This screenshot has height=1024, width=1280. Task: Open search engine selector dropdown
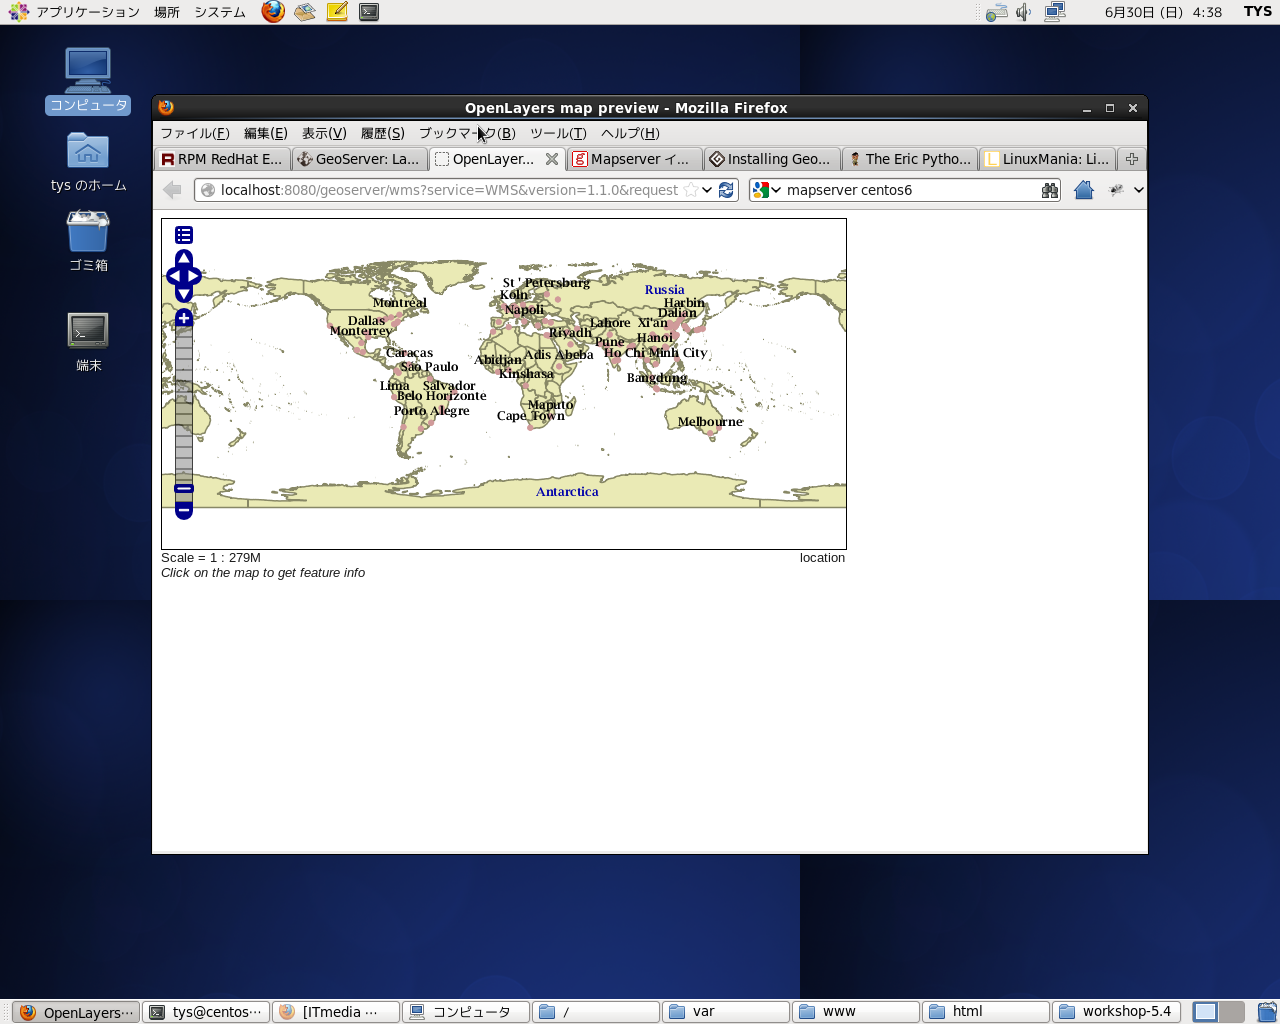[765, 190]
